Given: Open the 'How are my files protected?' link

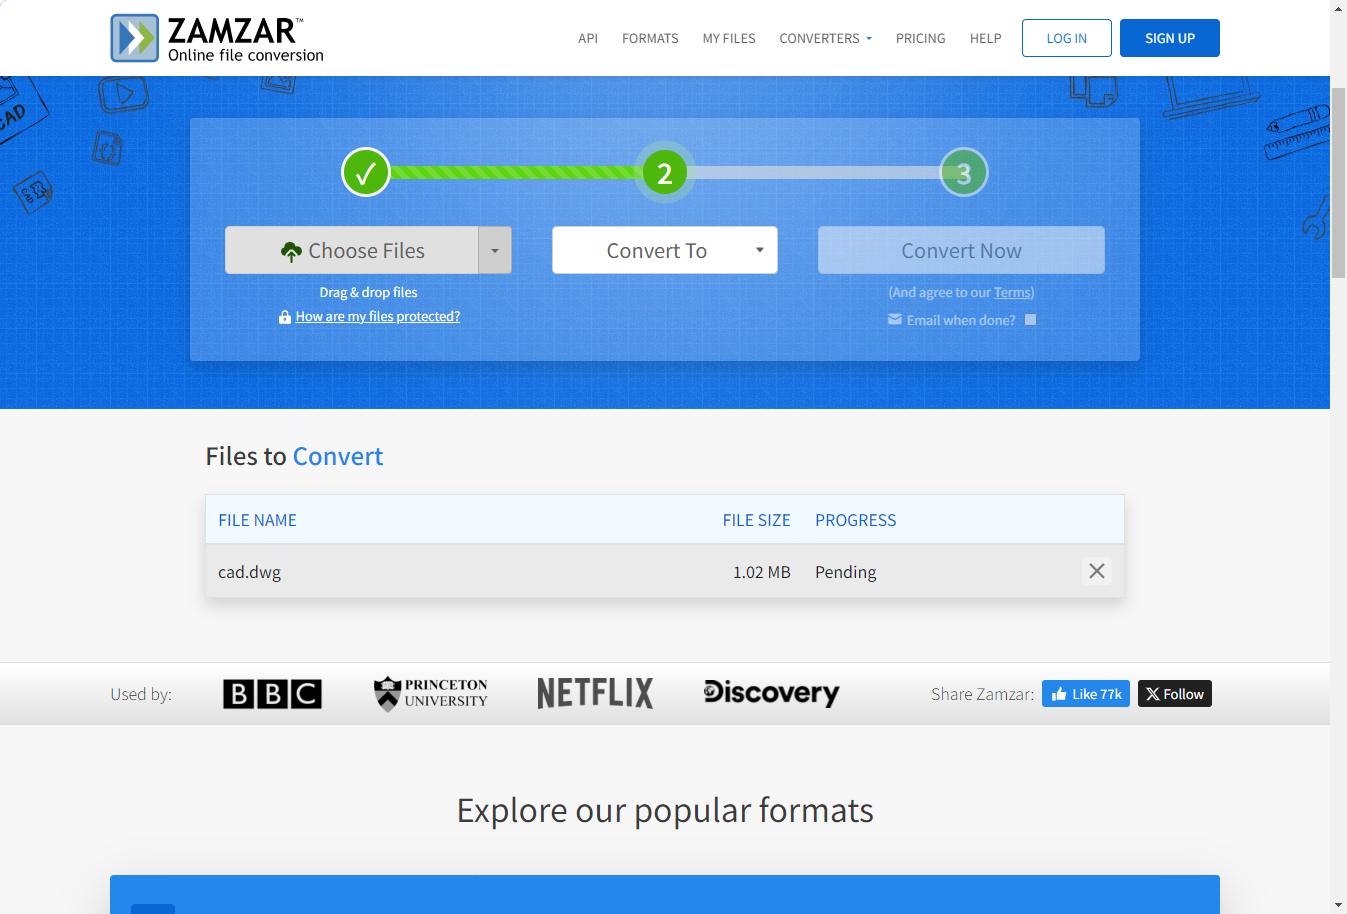Looking at the screenshot, I should pos(377,316).
